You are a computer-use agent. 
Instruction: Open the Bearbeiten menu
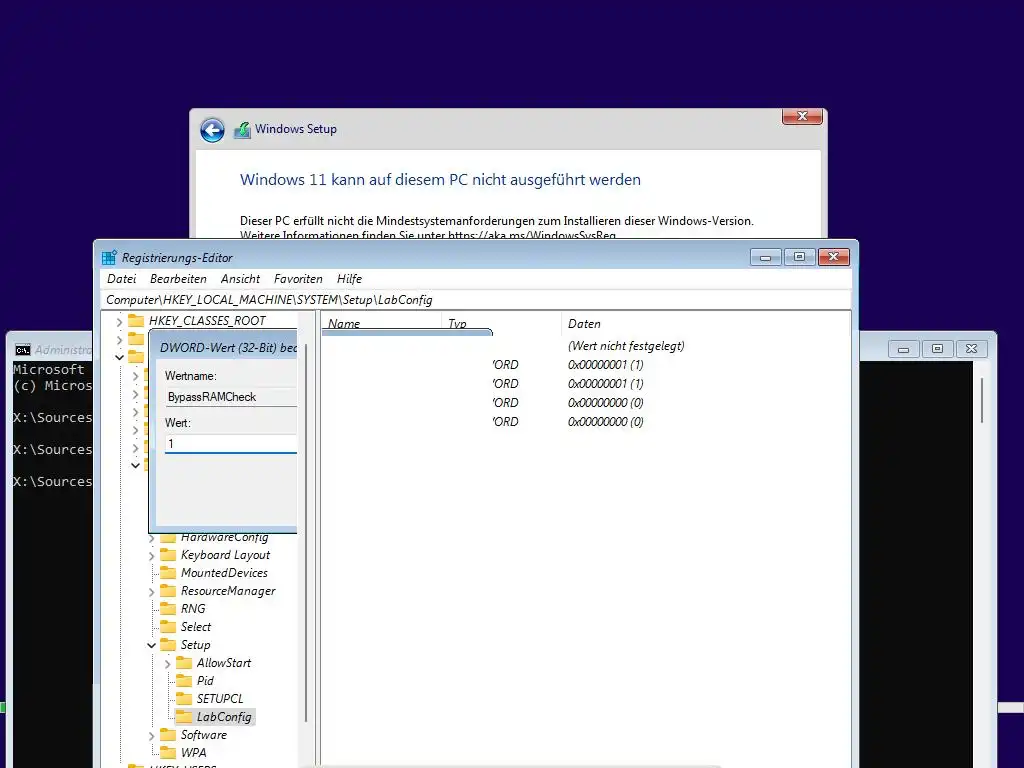tap(178, 279)
